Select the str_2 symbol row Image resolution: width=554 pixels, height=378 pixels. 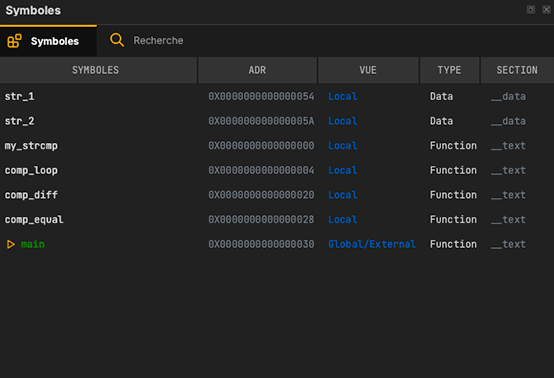(x=277, y=121)
